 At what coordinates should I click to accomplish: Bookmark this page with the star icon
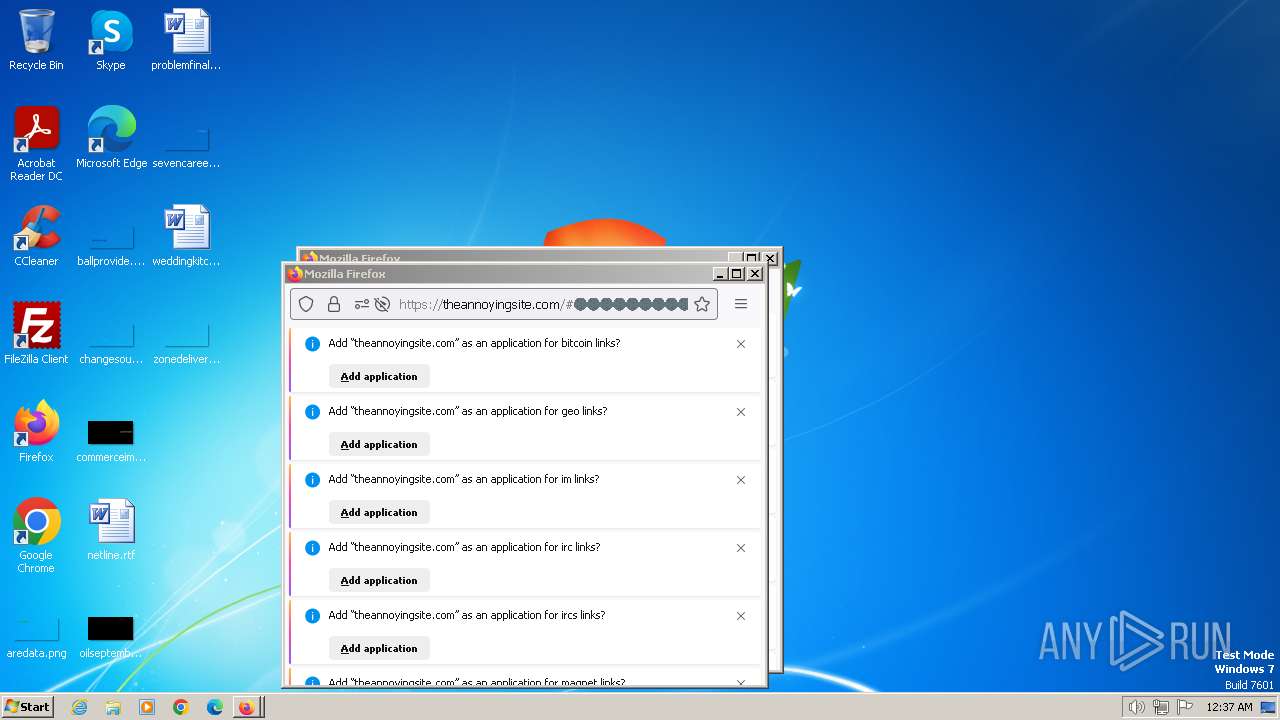pos(702,304)
